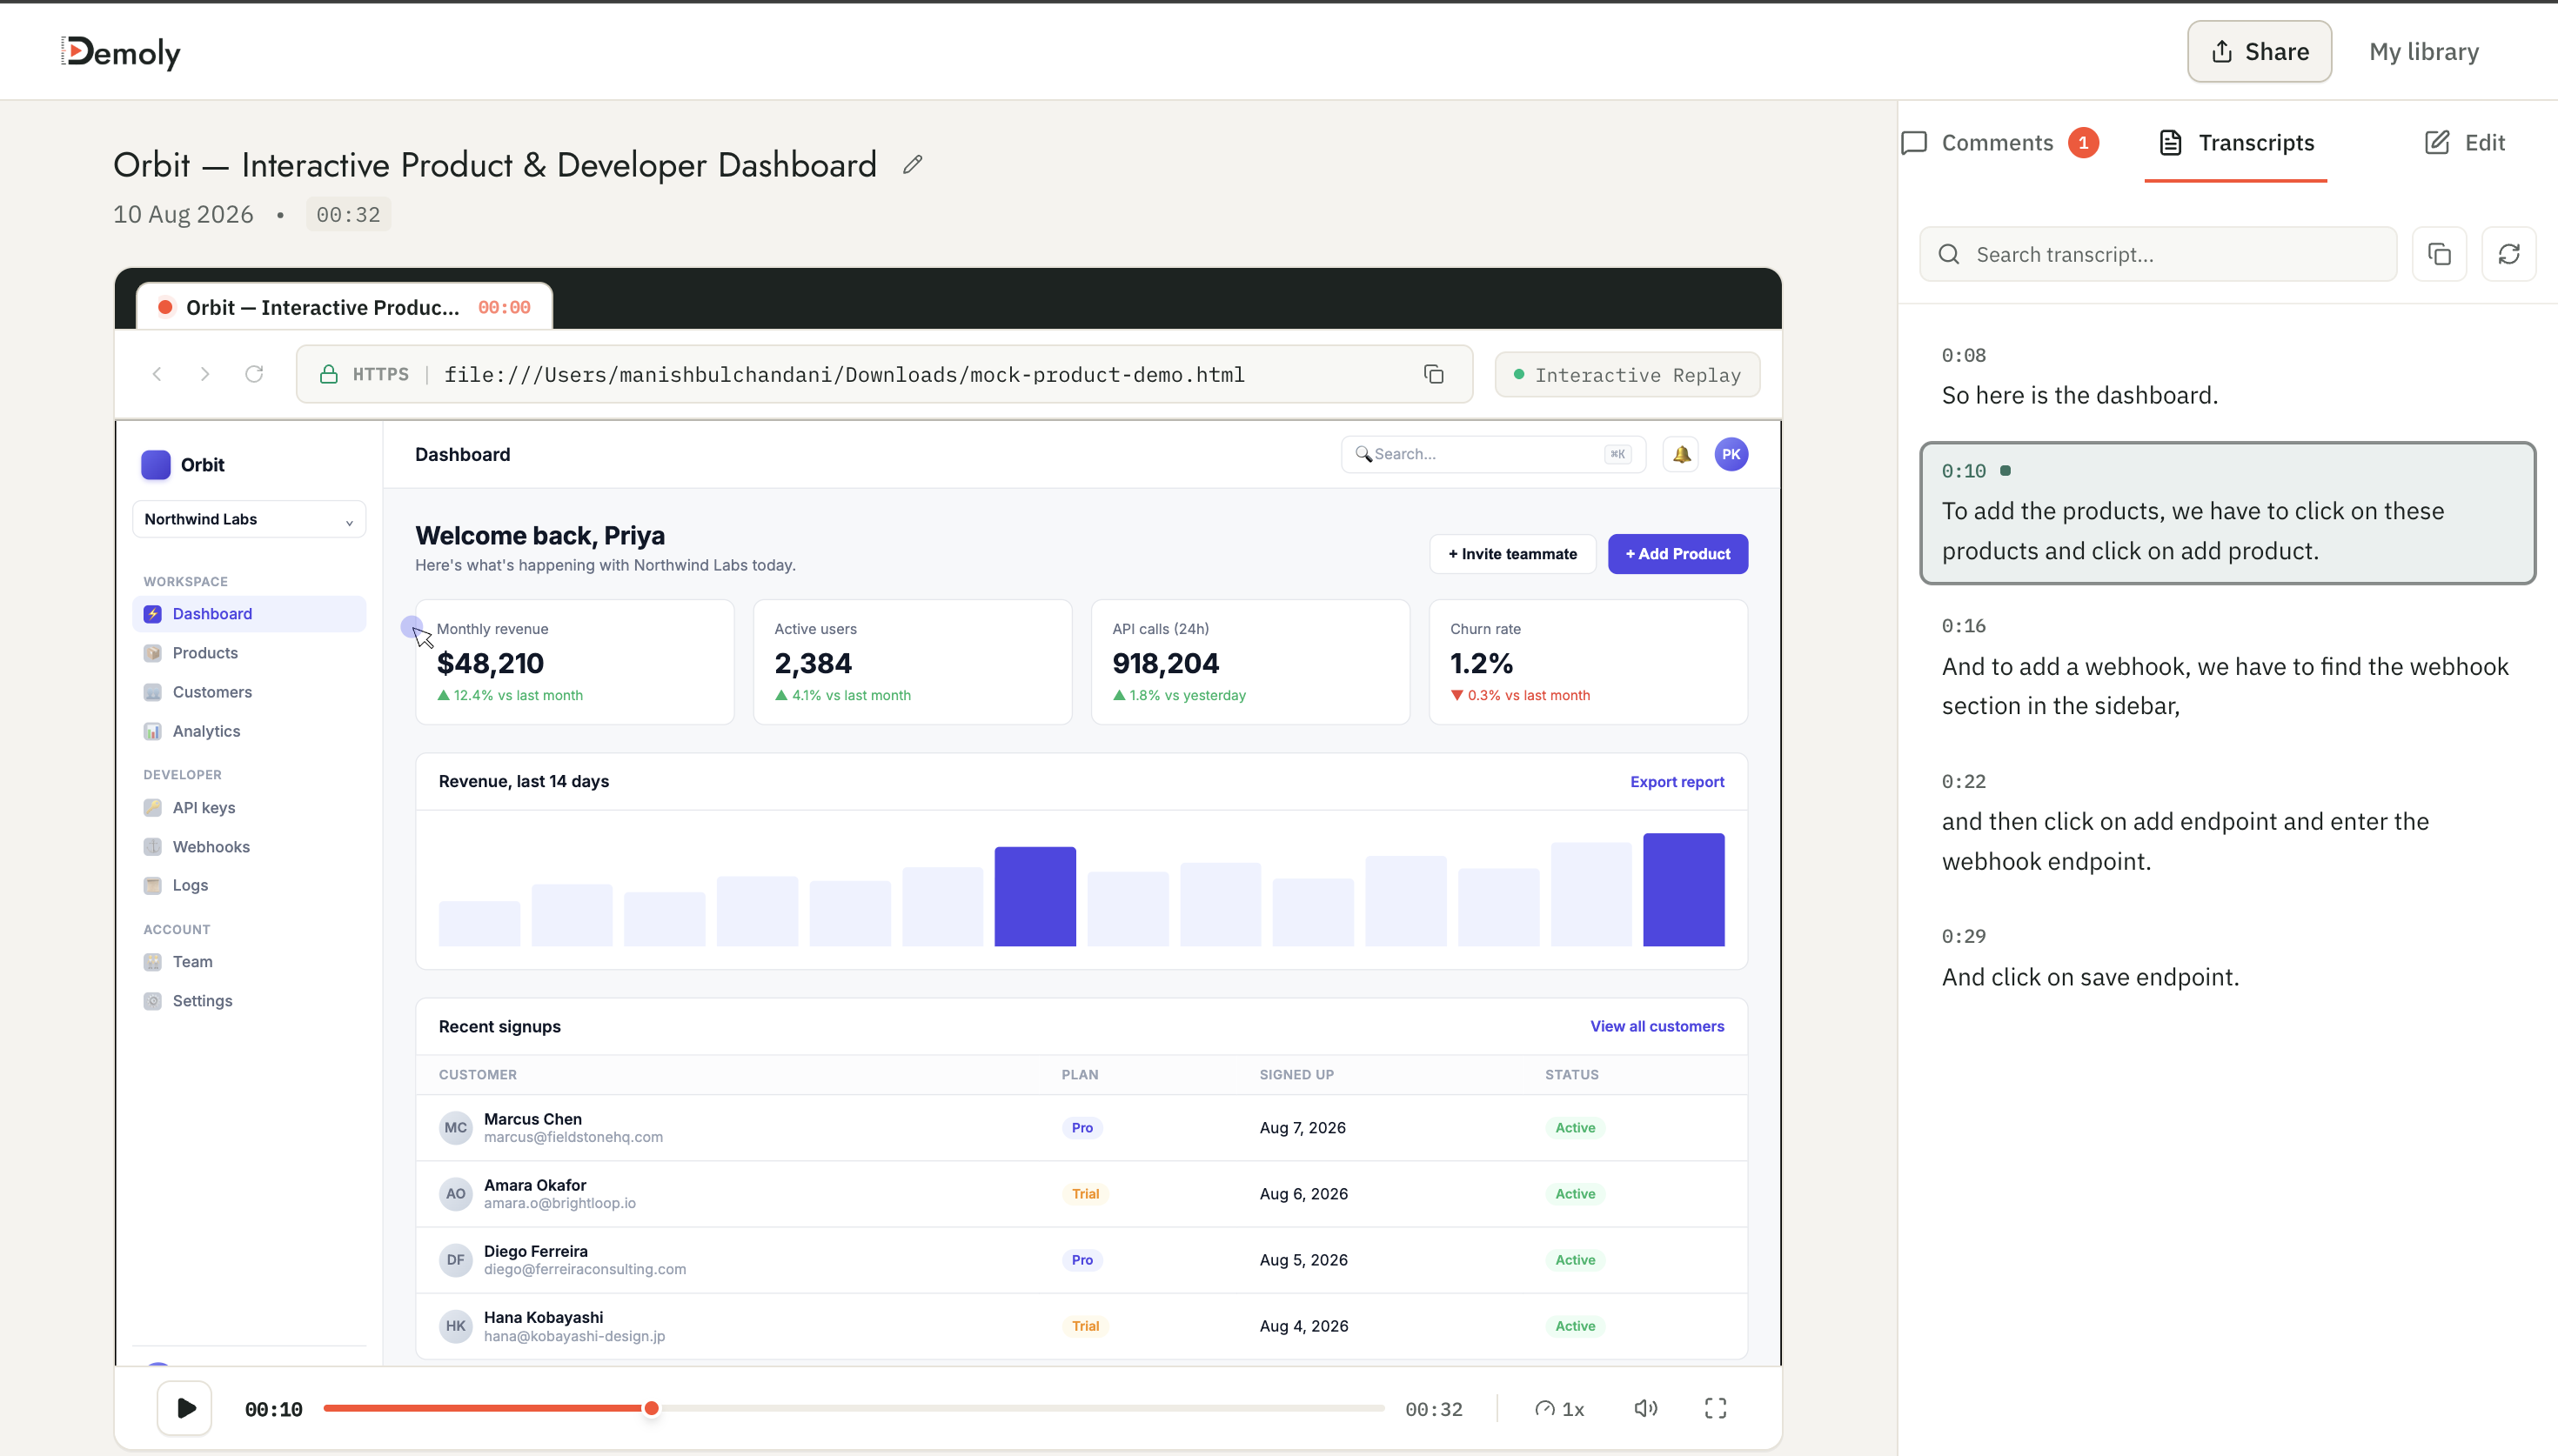This screenshot has width=2558, height=1456.
Task: Toggle the Interactive Replay mode pill
Action: [1627, 375]
